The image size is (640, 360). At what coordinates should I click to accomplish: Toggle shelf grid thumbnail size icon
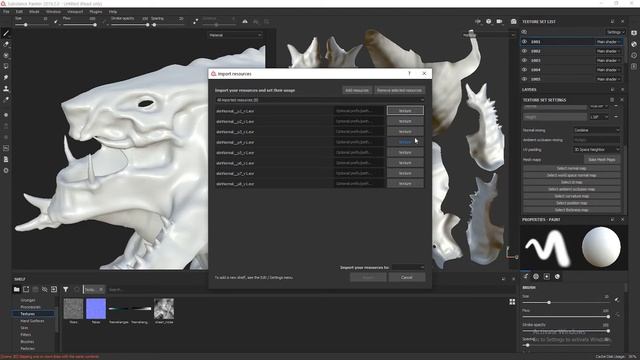pyautogui.click(x=512, y=302)
